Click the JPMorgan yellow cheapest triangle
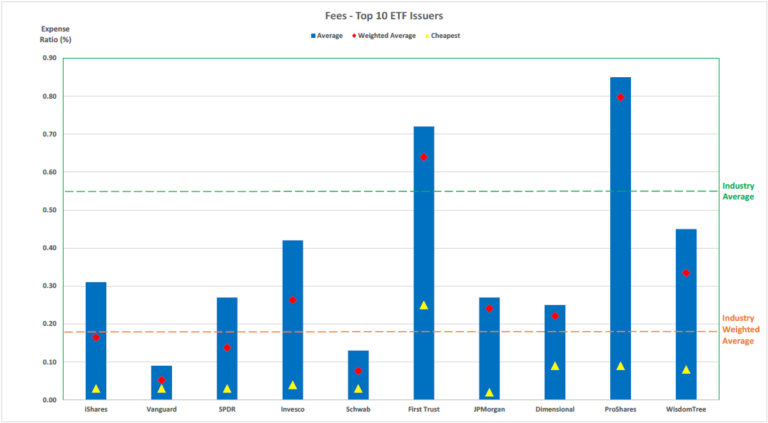 click(489, 392)
